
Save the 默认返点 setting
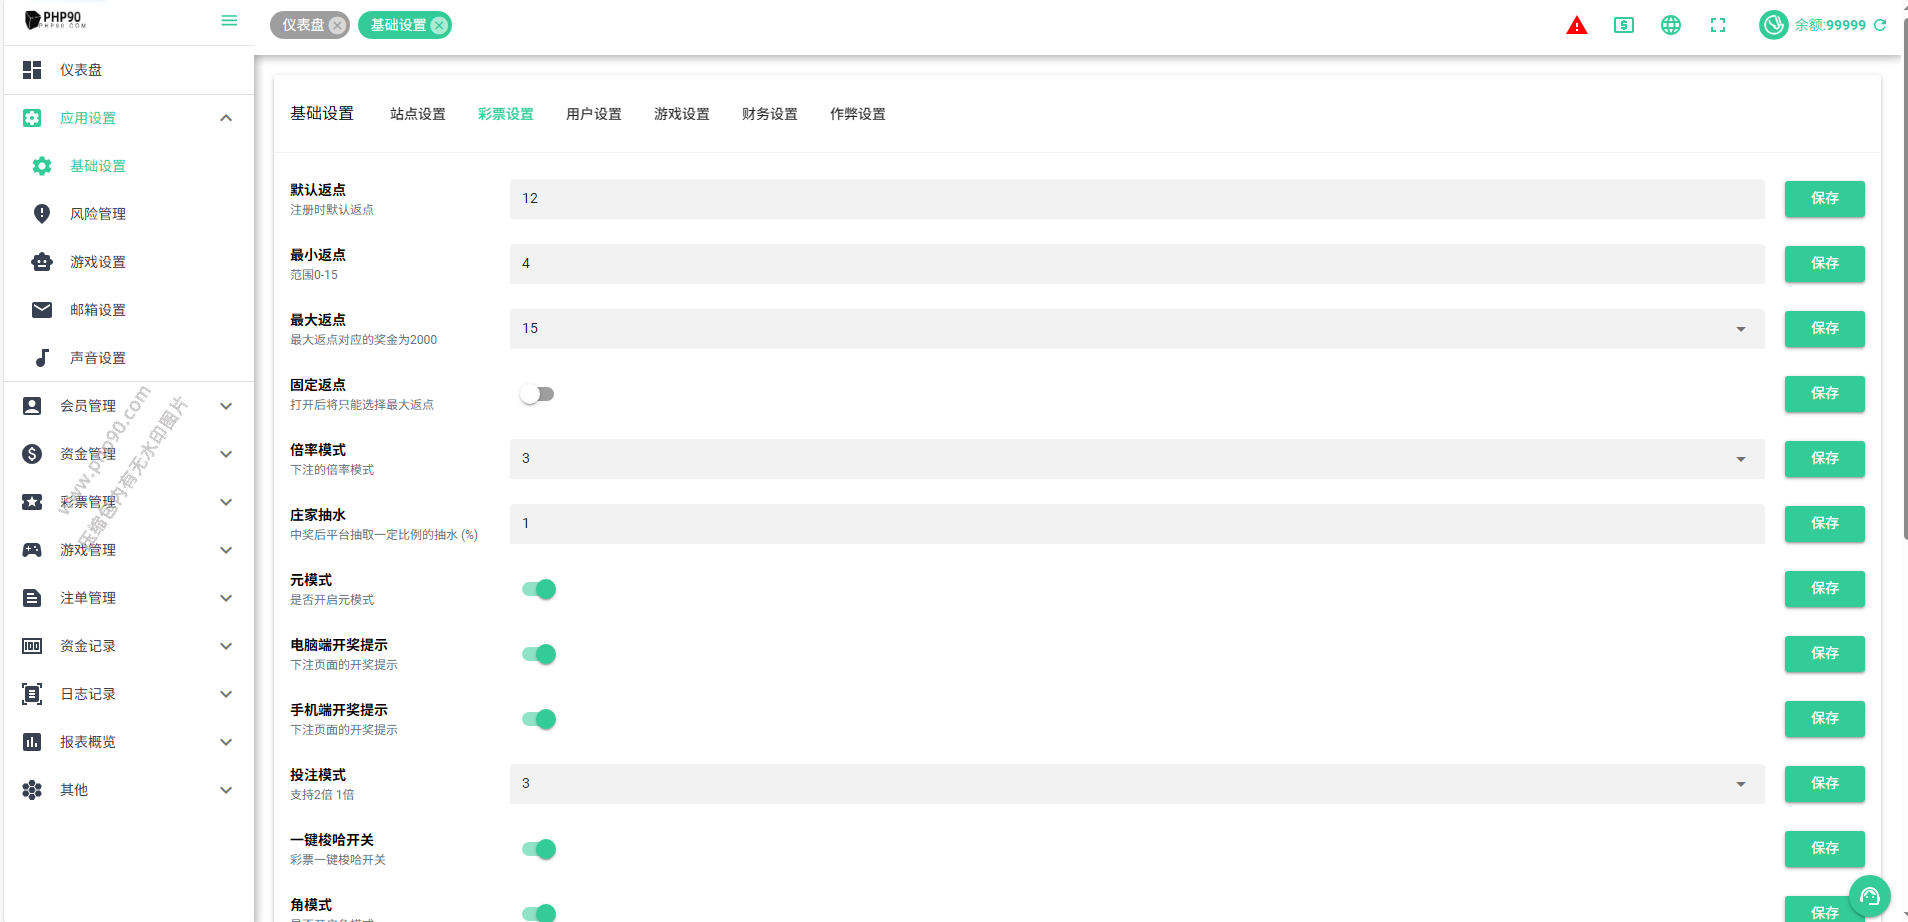click(1824, 199)
